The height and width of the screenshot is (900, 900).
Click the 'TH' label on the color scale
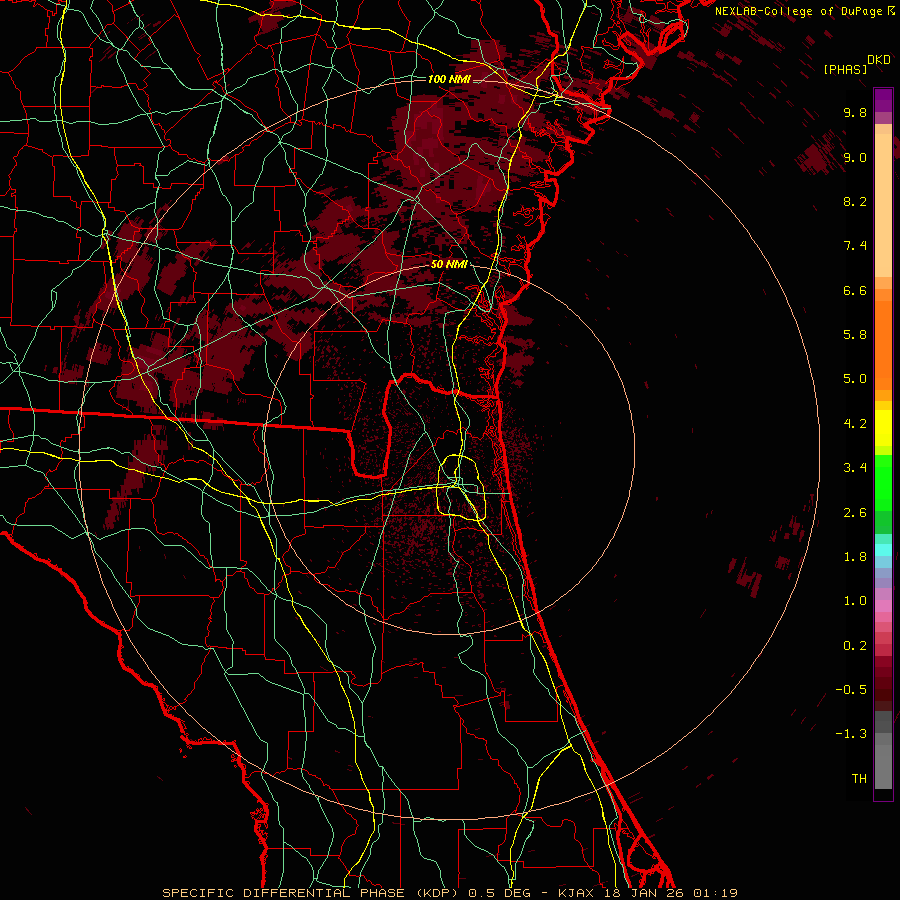tap(859, 779)
